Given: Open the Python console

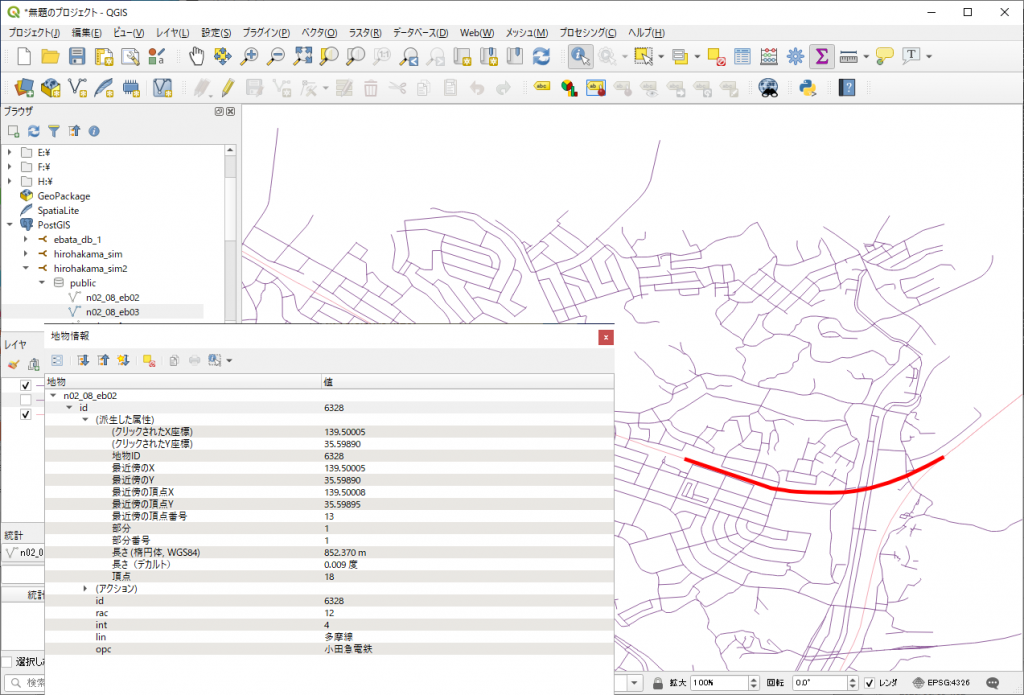Looking at the screenshot, I should point(809,88).
